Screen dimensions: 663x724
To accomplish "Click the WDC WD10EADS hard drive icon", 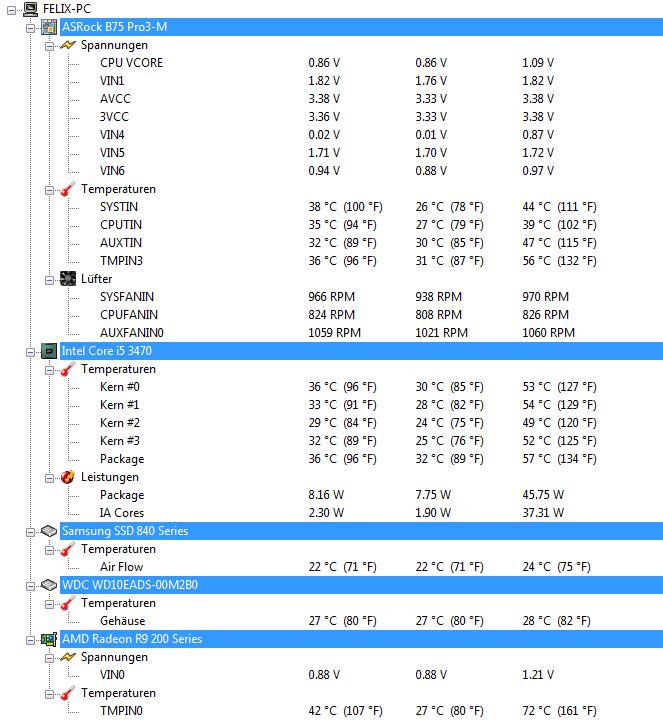I will (x=49, y=585).
